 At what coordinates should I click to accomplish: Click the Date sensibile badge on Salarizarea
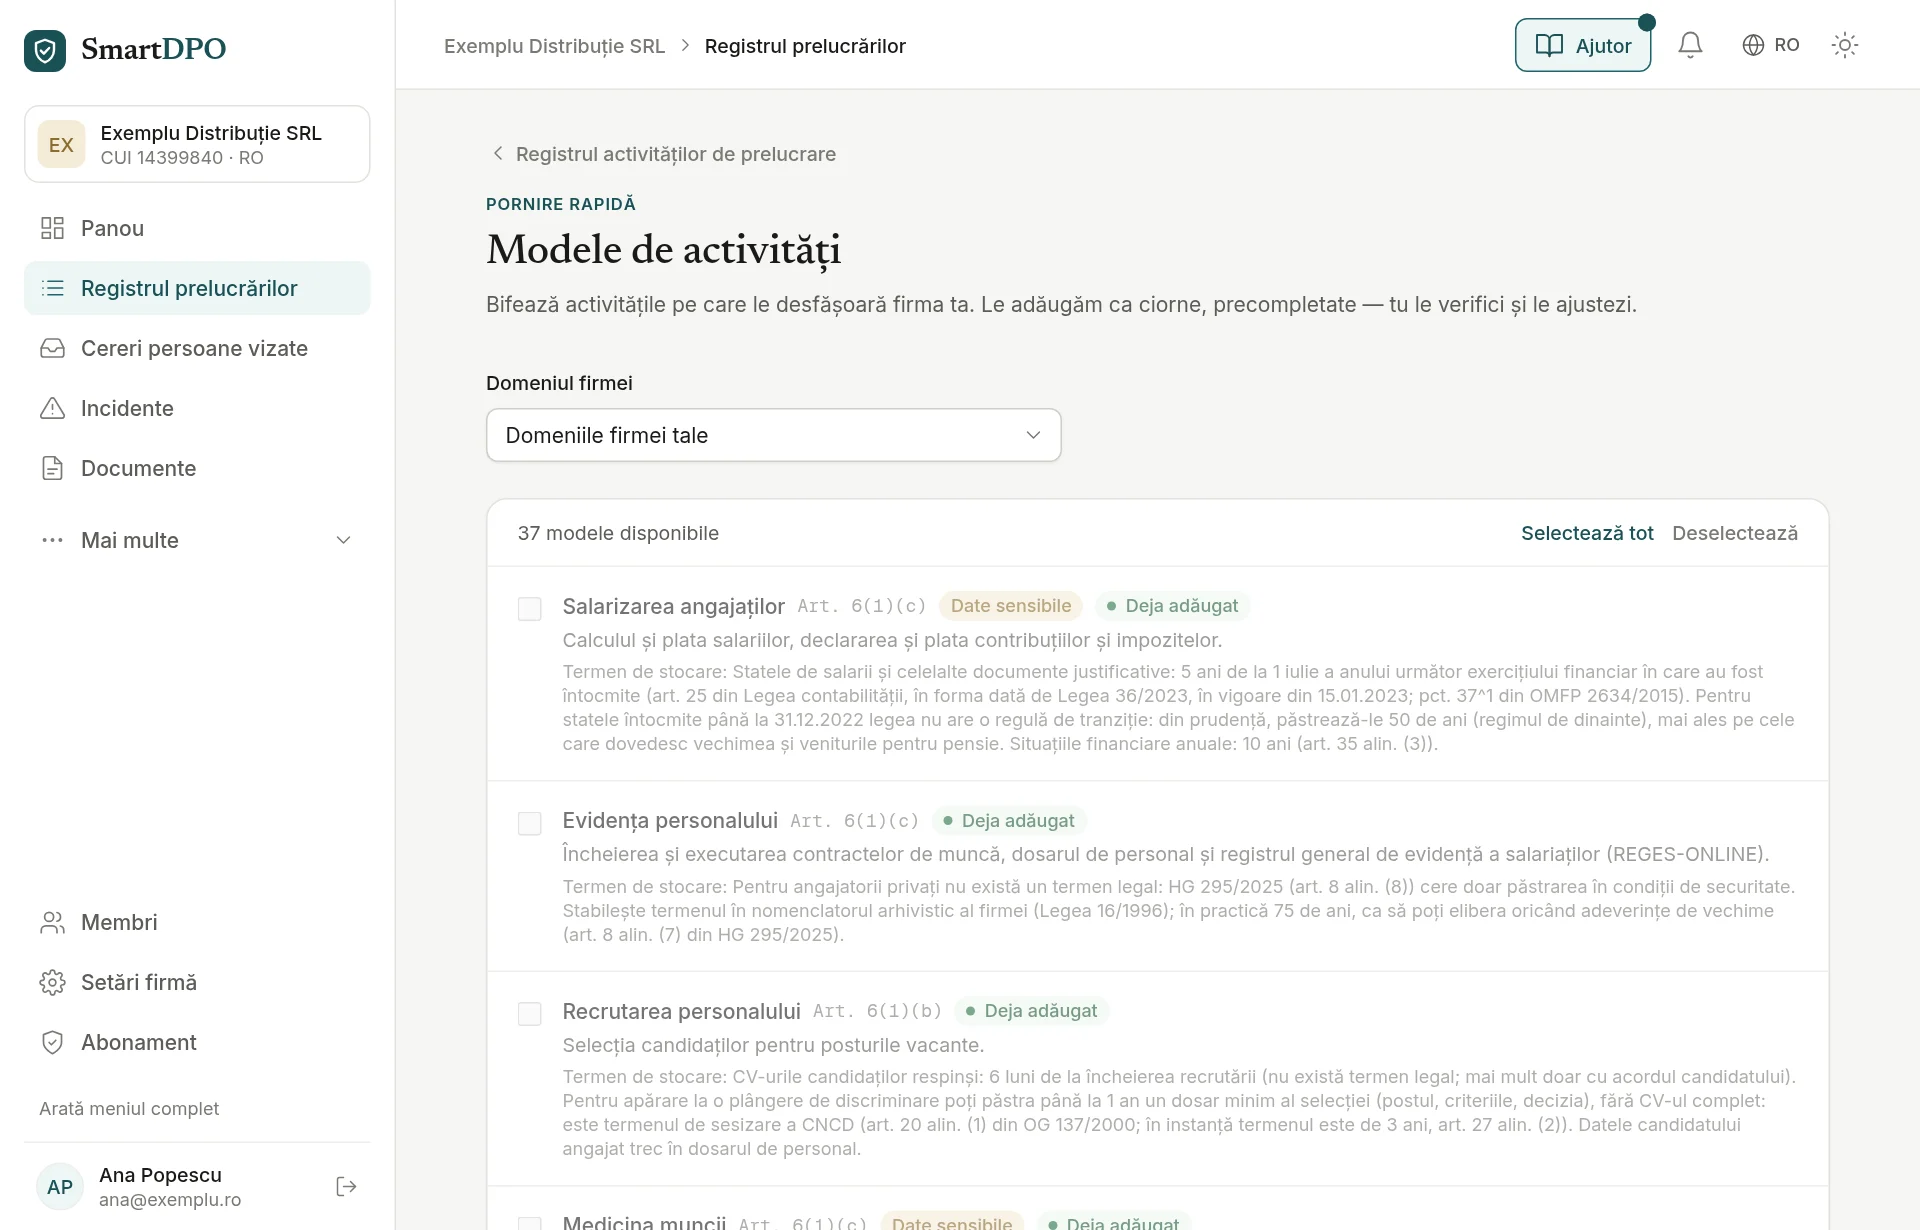(1010, 606)
